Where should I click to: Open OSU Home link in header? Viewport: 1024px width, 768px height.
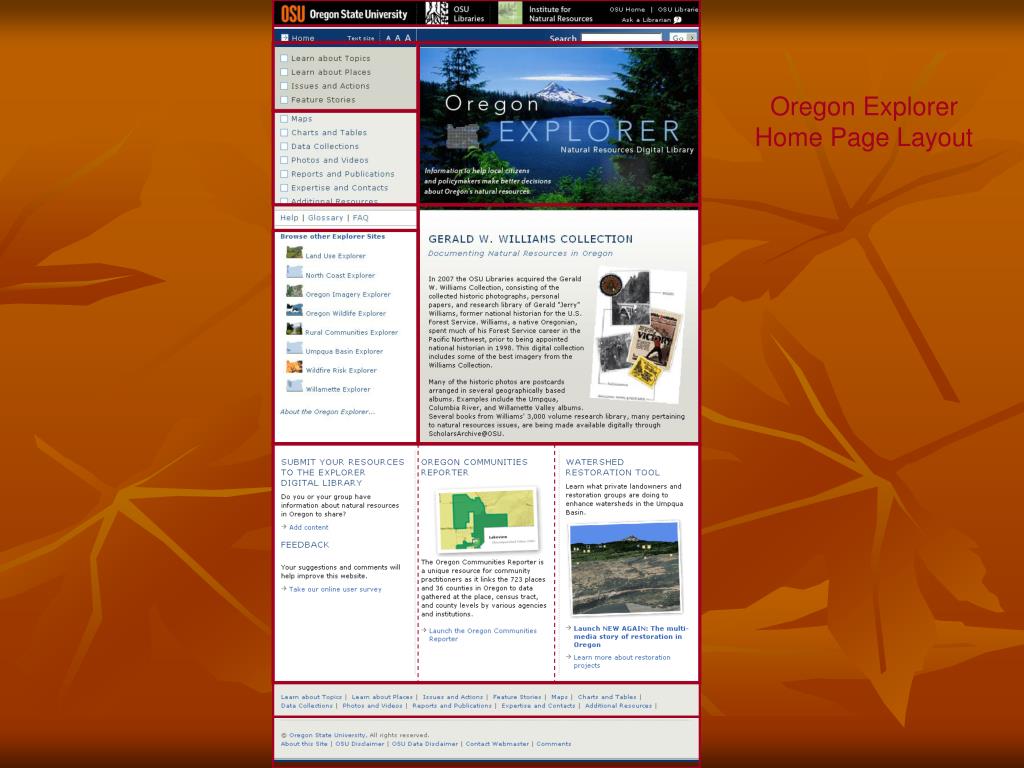click(x=627, y=9)
